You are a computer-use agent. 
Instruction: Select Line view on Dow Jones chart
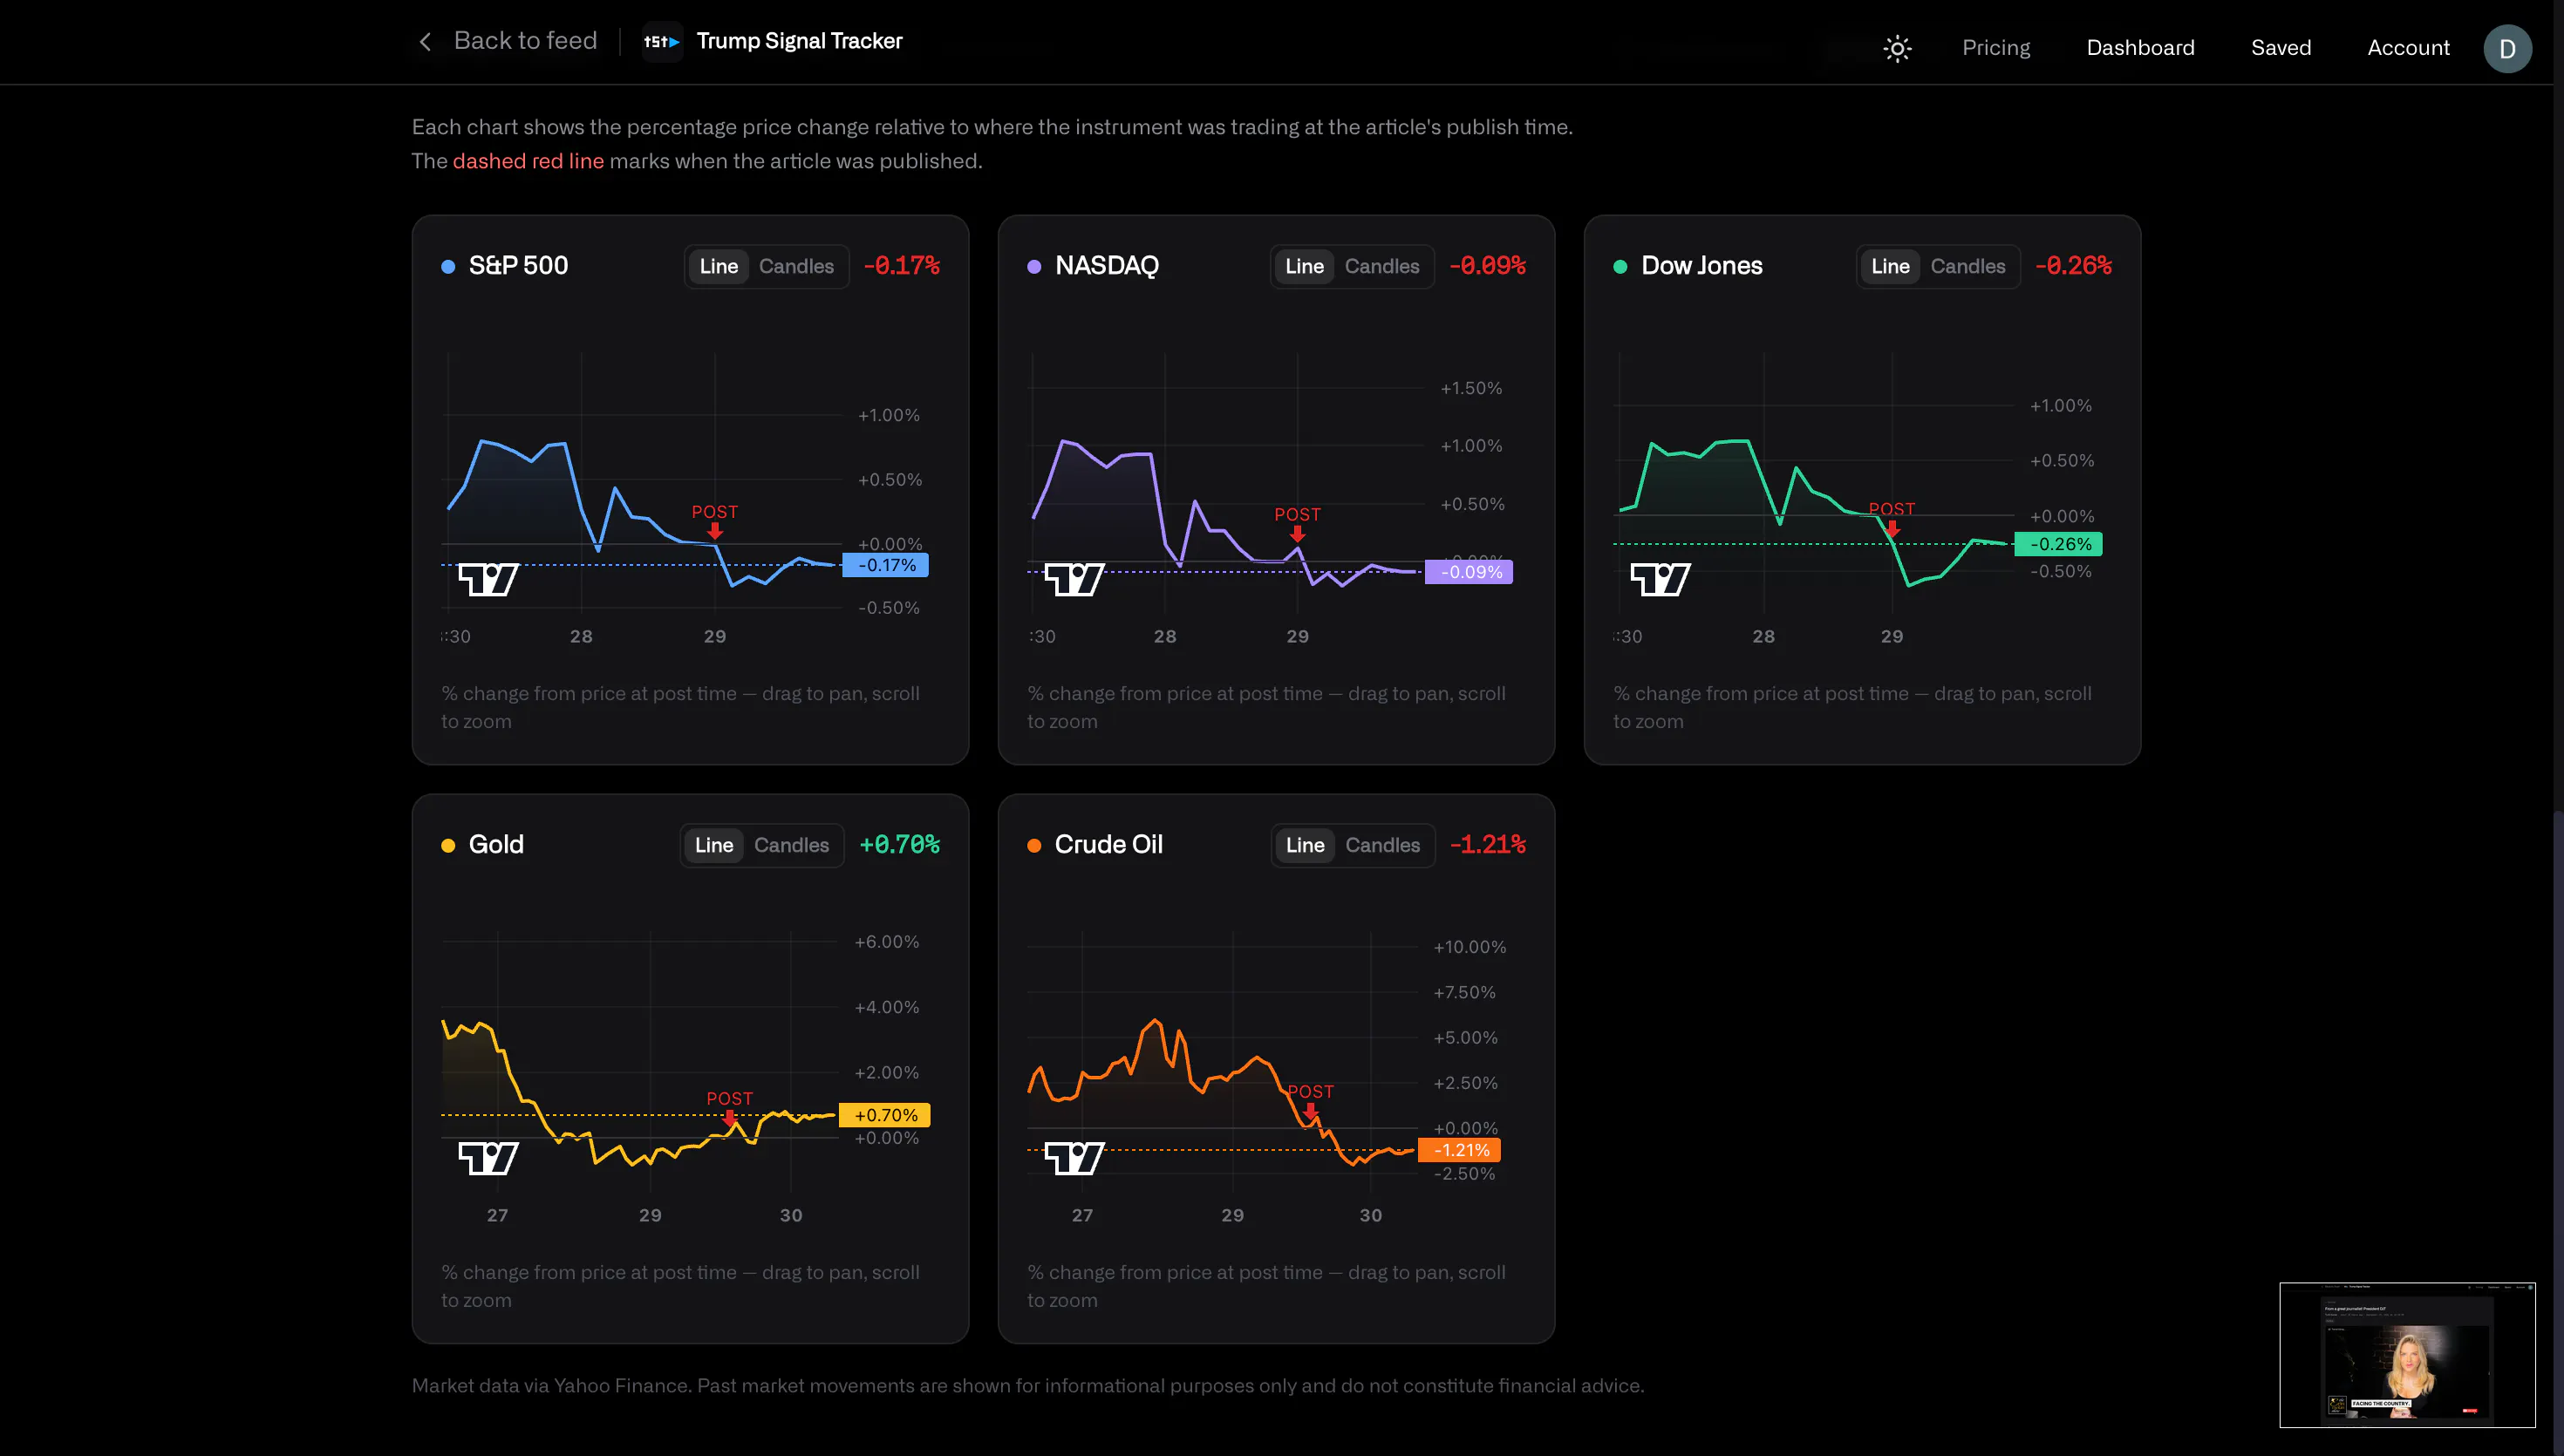1890,266
